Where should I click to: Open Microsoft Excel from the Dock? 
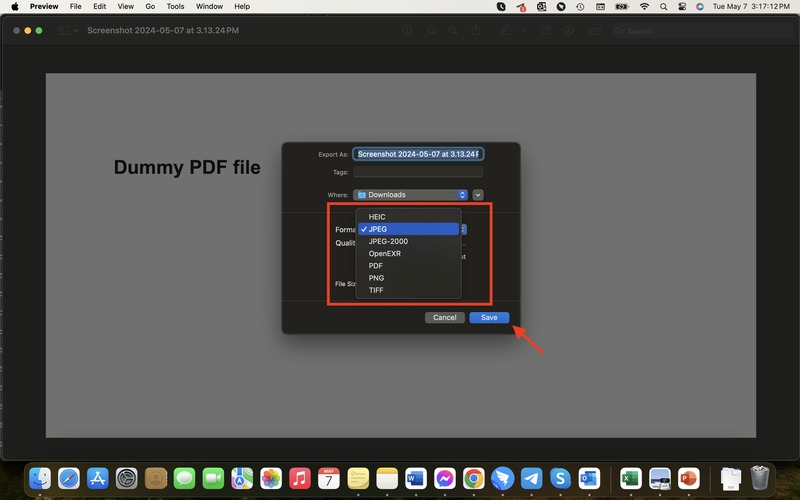click(x=631, y=479)
